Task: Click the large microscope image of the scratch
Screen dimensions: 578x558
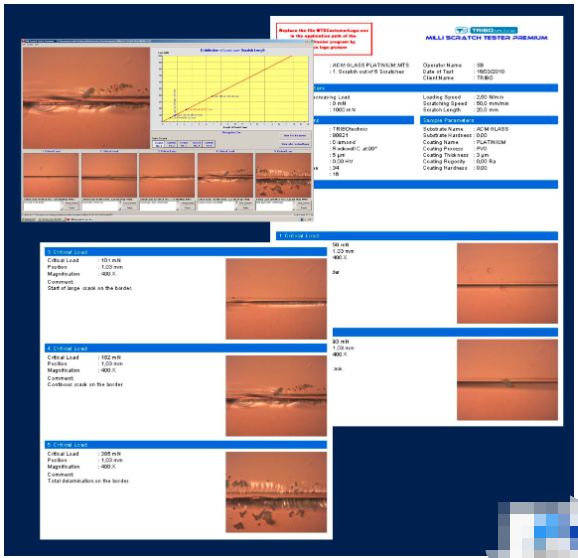Action: [86, 98]
